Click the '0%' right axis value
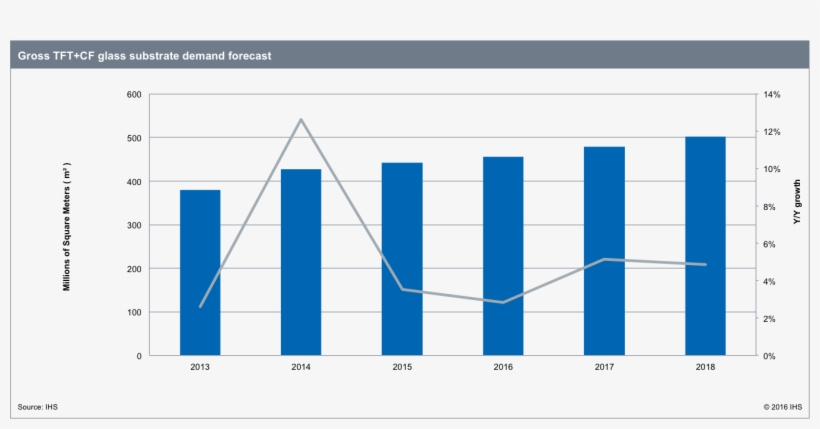The image size is (820, 429). click(x=769, y=356)
